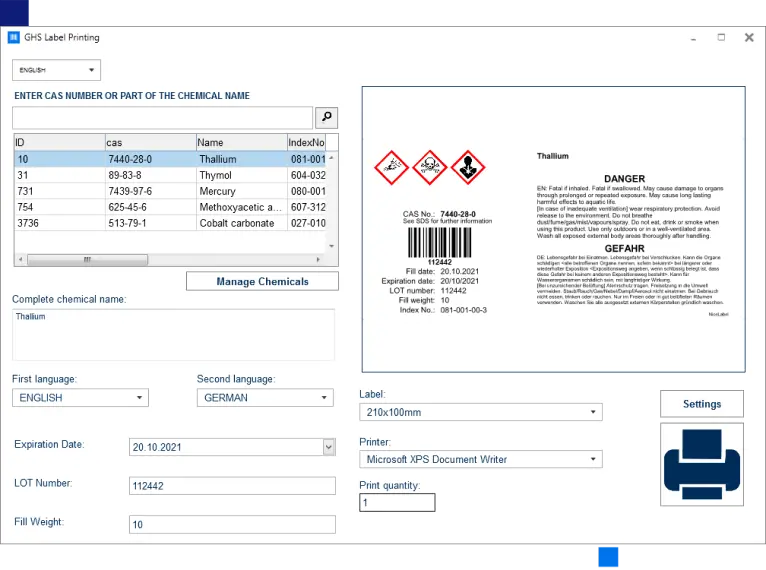Click the blue taskbar icon at bottom
The width and height of the screenshot is (766, 570).
click(608, 557)
